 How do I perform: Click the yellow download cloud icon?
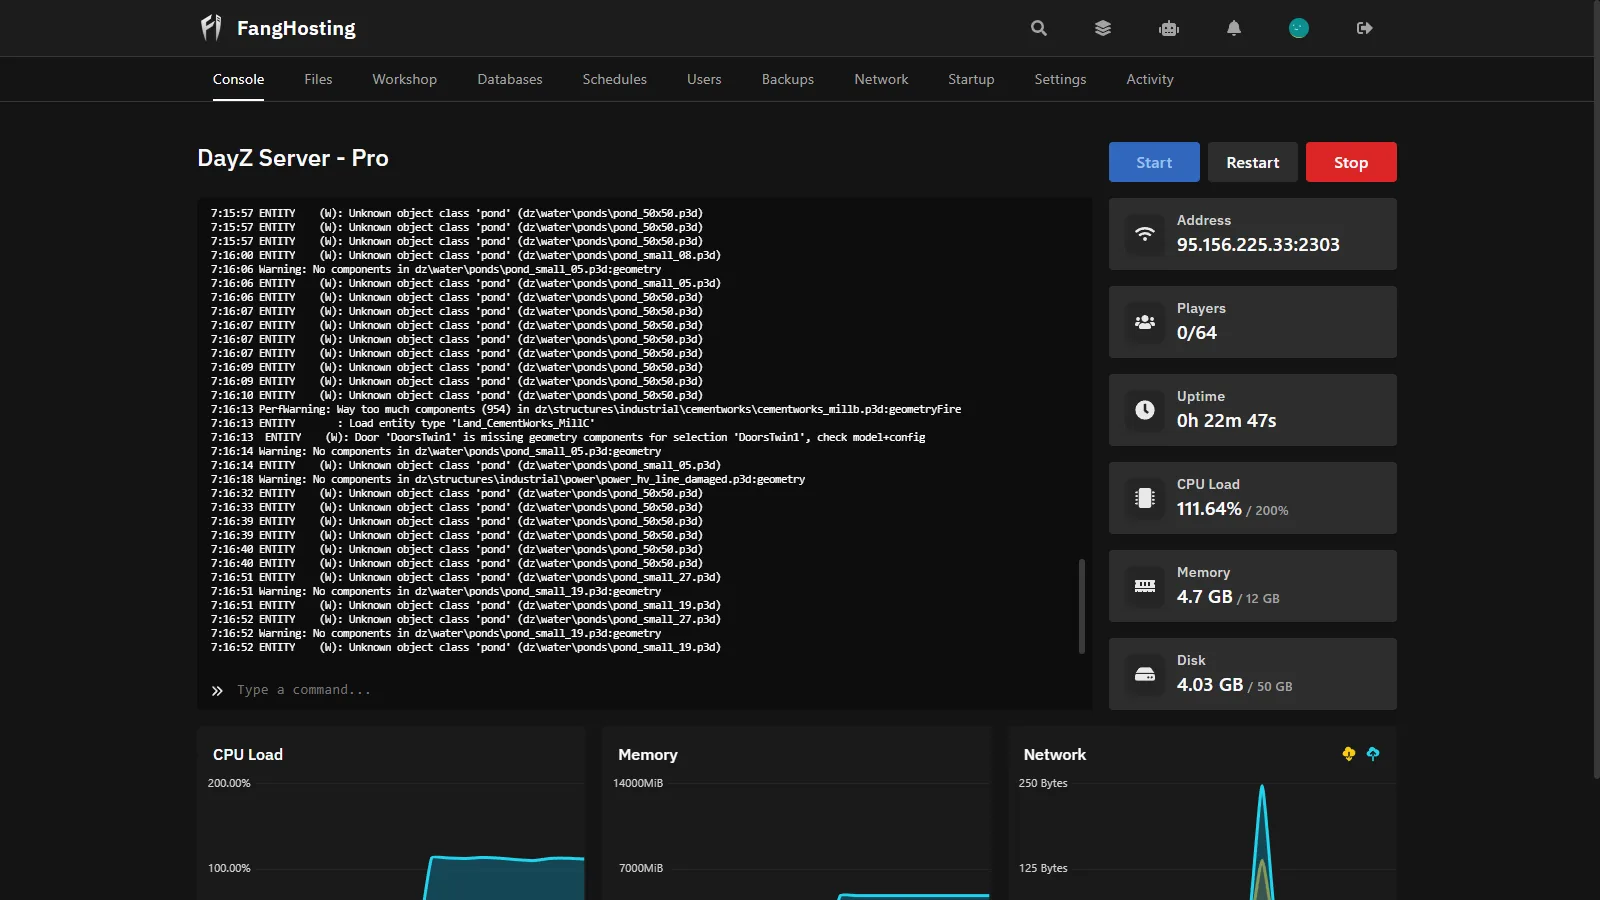1349,754
